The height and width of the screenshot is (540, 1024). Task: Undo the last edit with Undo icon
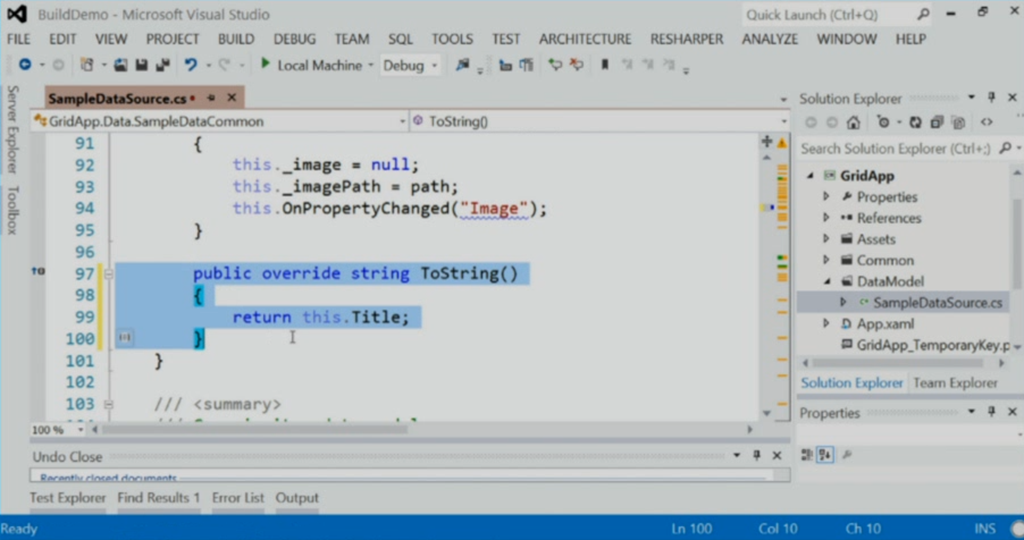[190, 65]
